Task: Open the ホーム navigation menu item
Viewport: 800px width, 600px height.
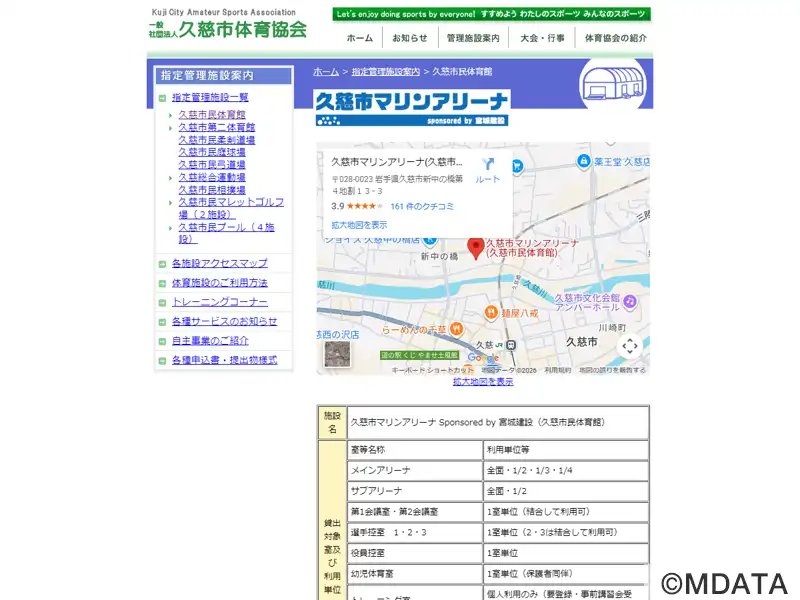Action: point(359,38)
